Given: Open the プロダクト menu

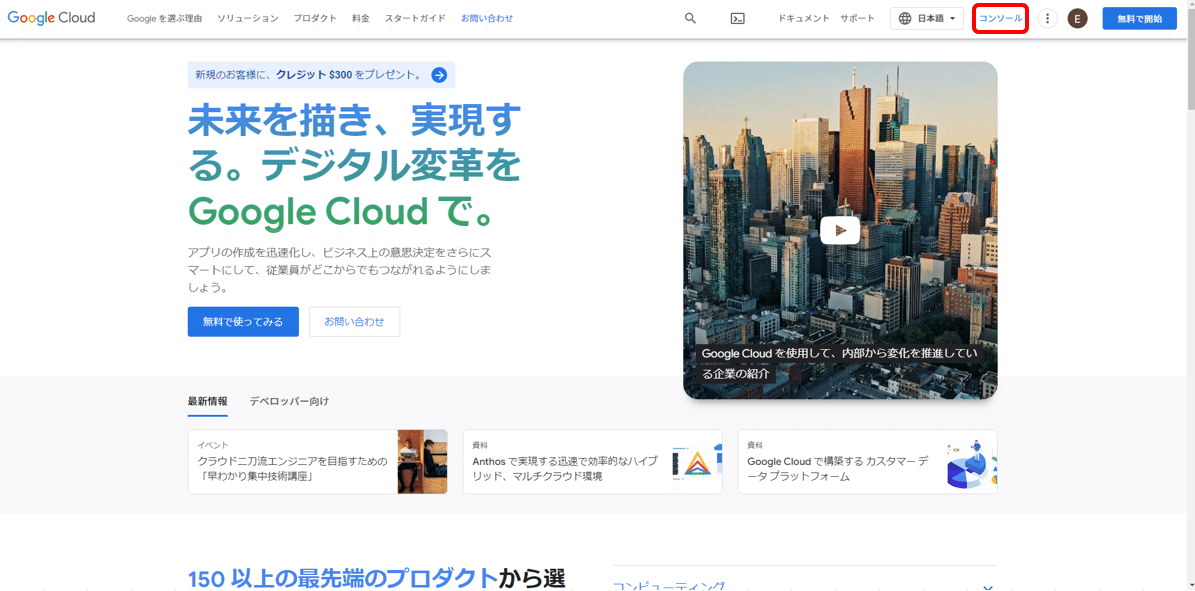Looking at the screenshot, I should (315, 18).
